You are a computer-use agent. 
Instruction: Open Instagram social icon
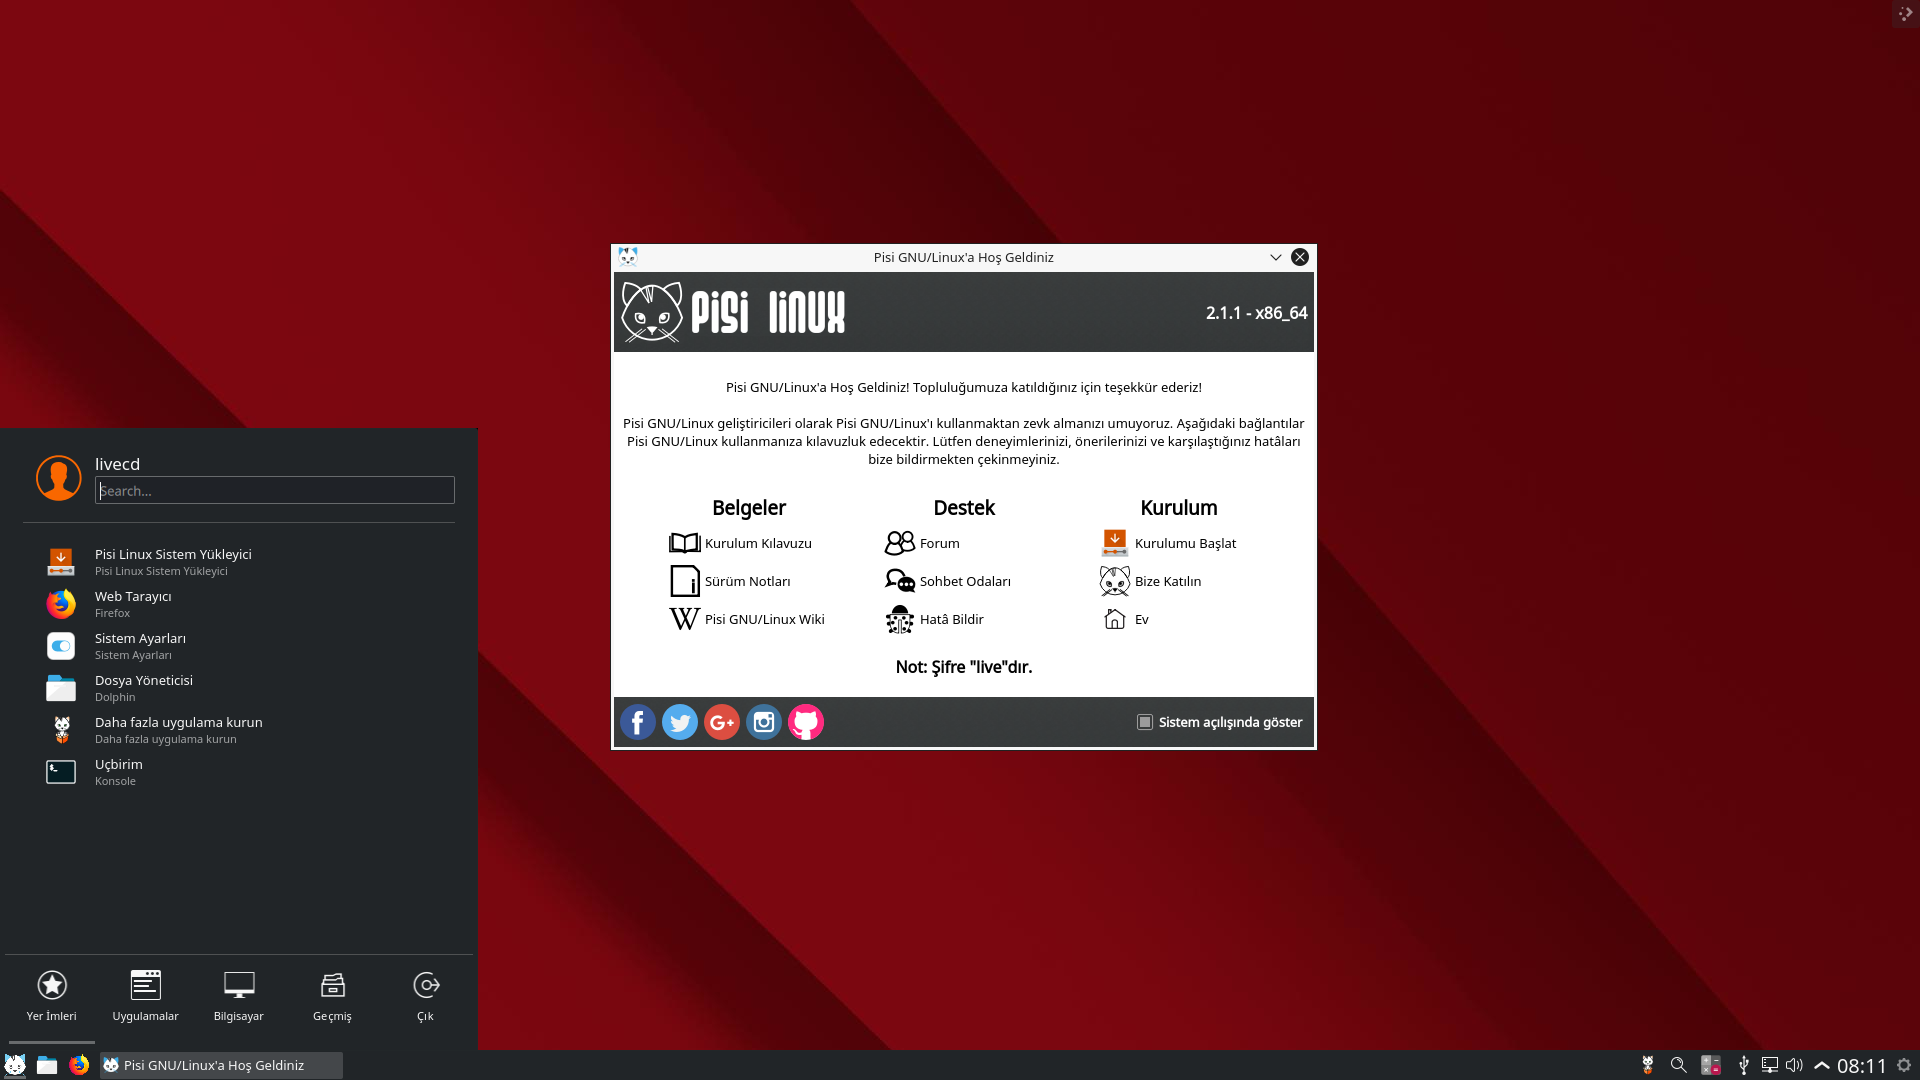click(764, 722)
